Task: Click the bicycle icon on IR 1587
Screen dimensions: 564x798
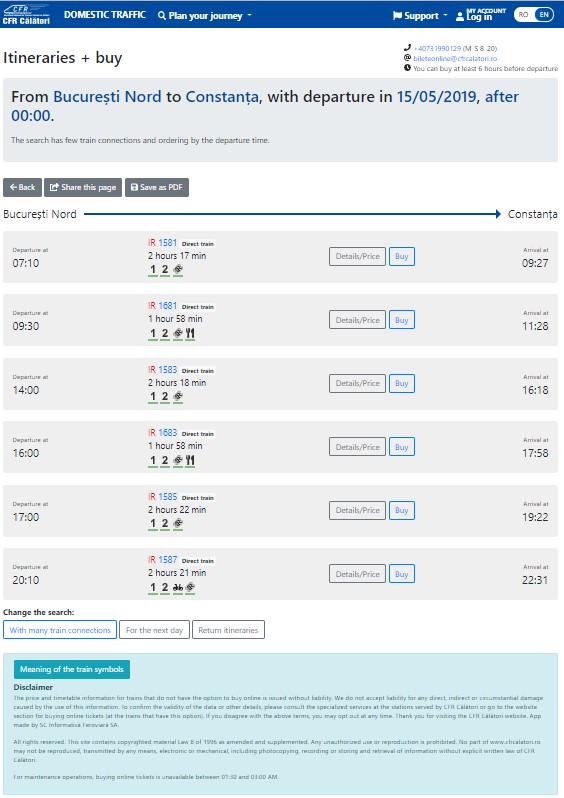Action: coord(178,587)
